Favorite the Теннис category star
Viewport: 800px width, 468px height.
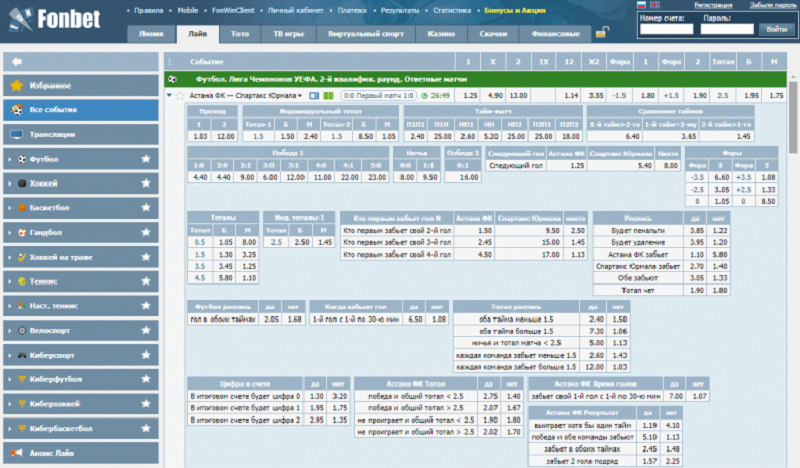pos(146,281)
